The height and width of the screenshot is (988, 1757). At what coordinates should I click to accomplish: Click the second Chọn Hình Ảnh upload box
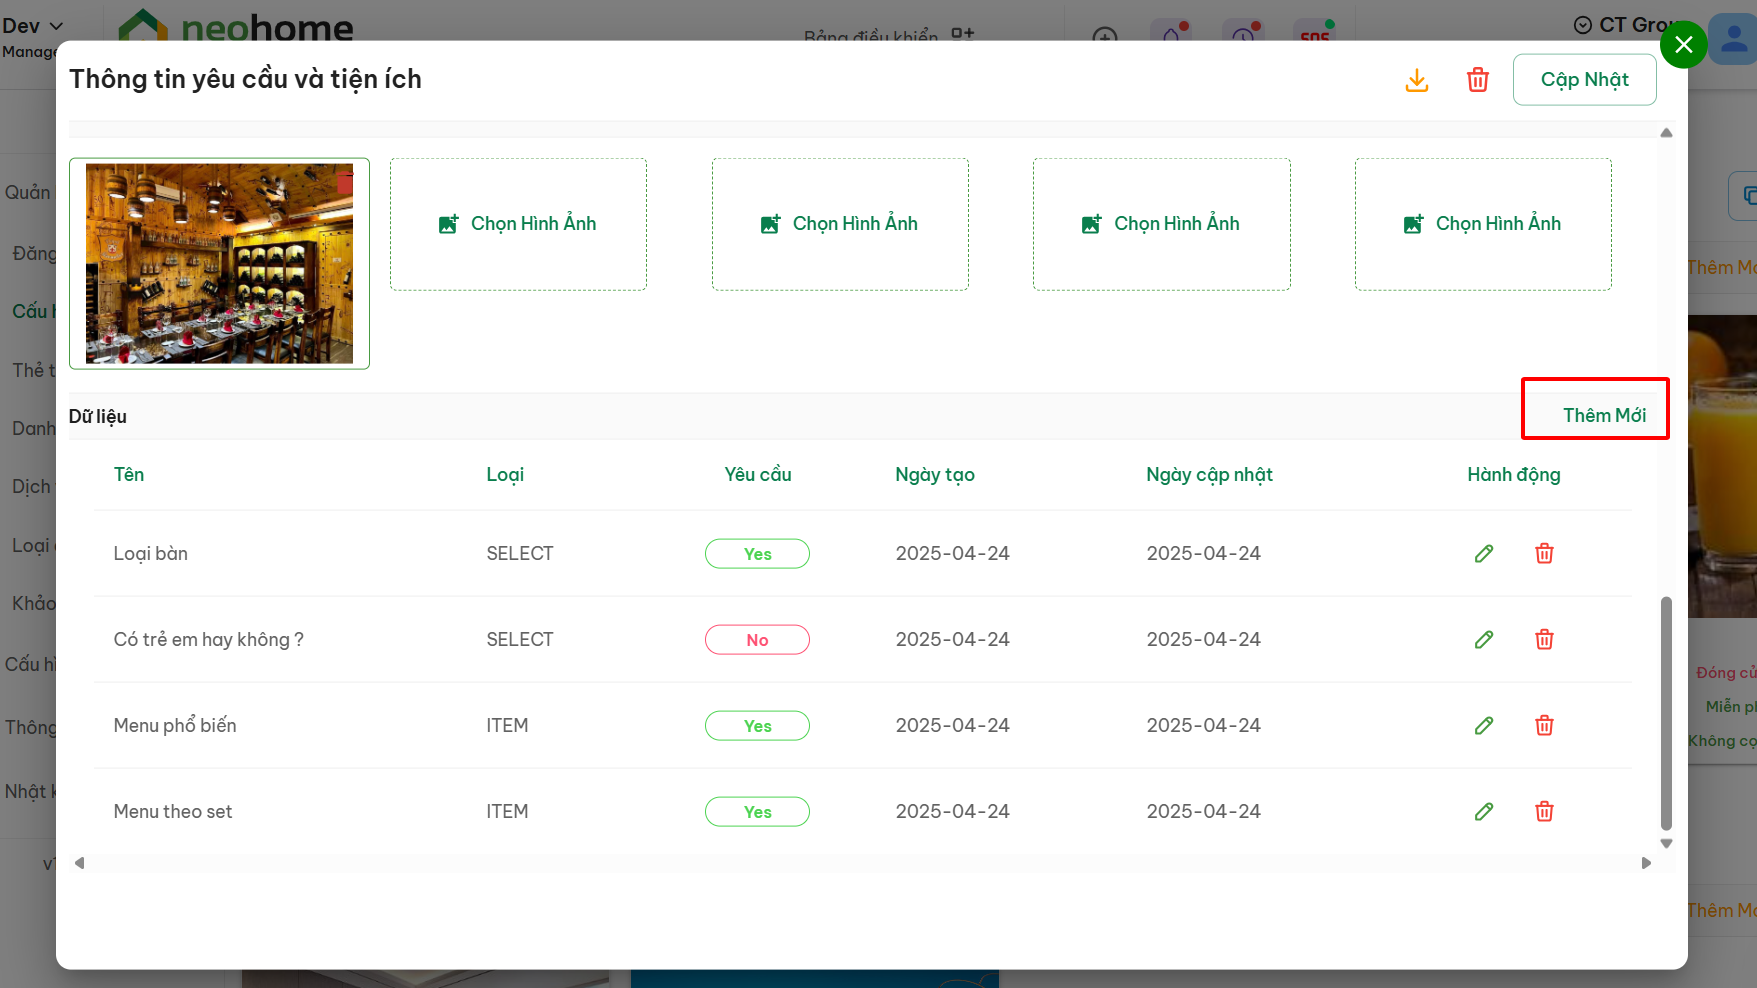840,224
